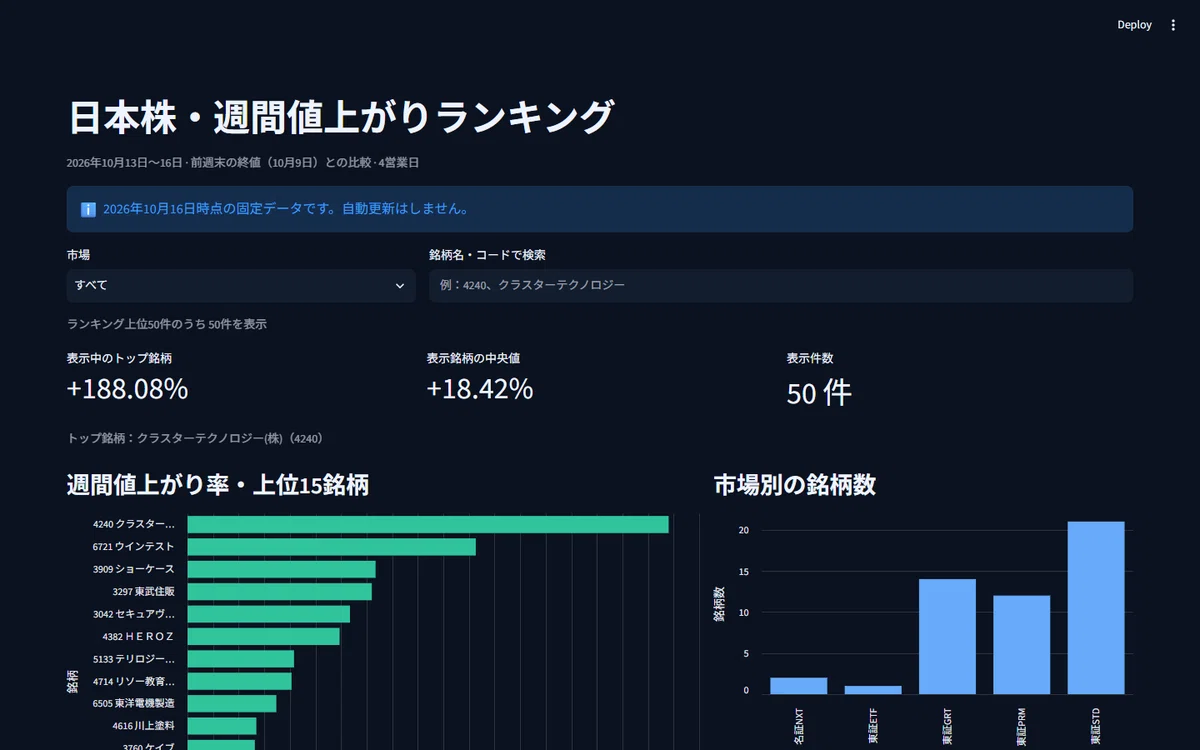Click the bar for 6721 ウインテスト
The height and width of the screenshot is (750, 1200).
click(x=332, y=547)
